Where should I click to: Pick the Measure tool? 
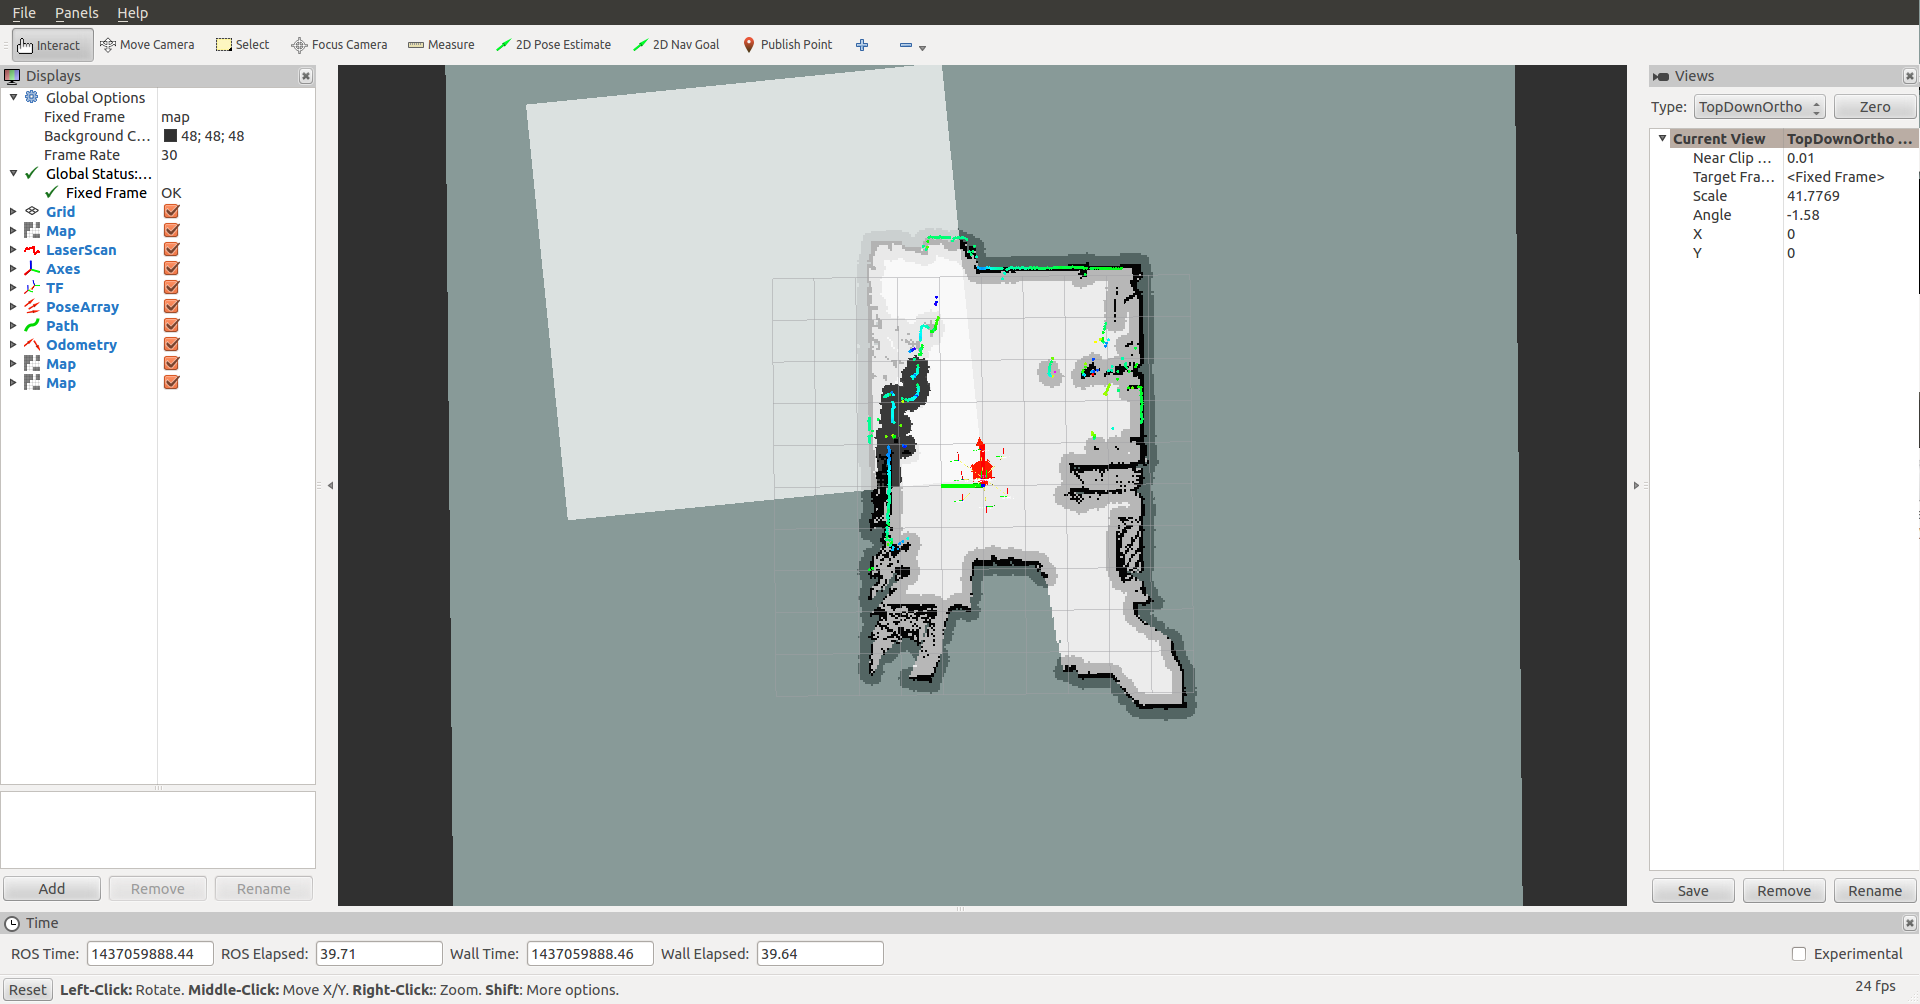[441, 45]
